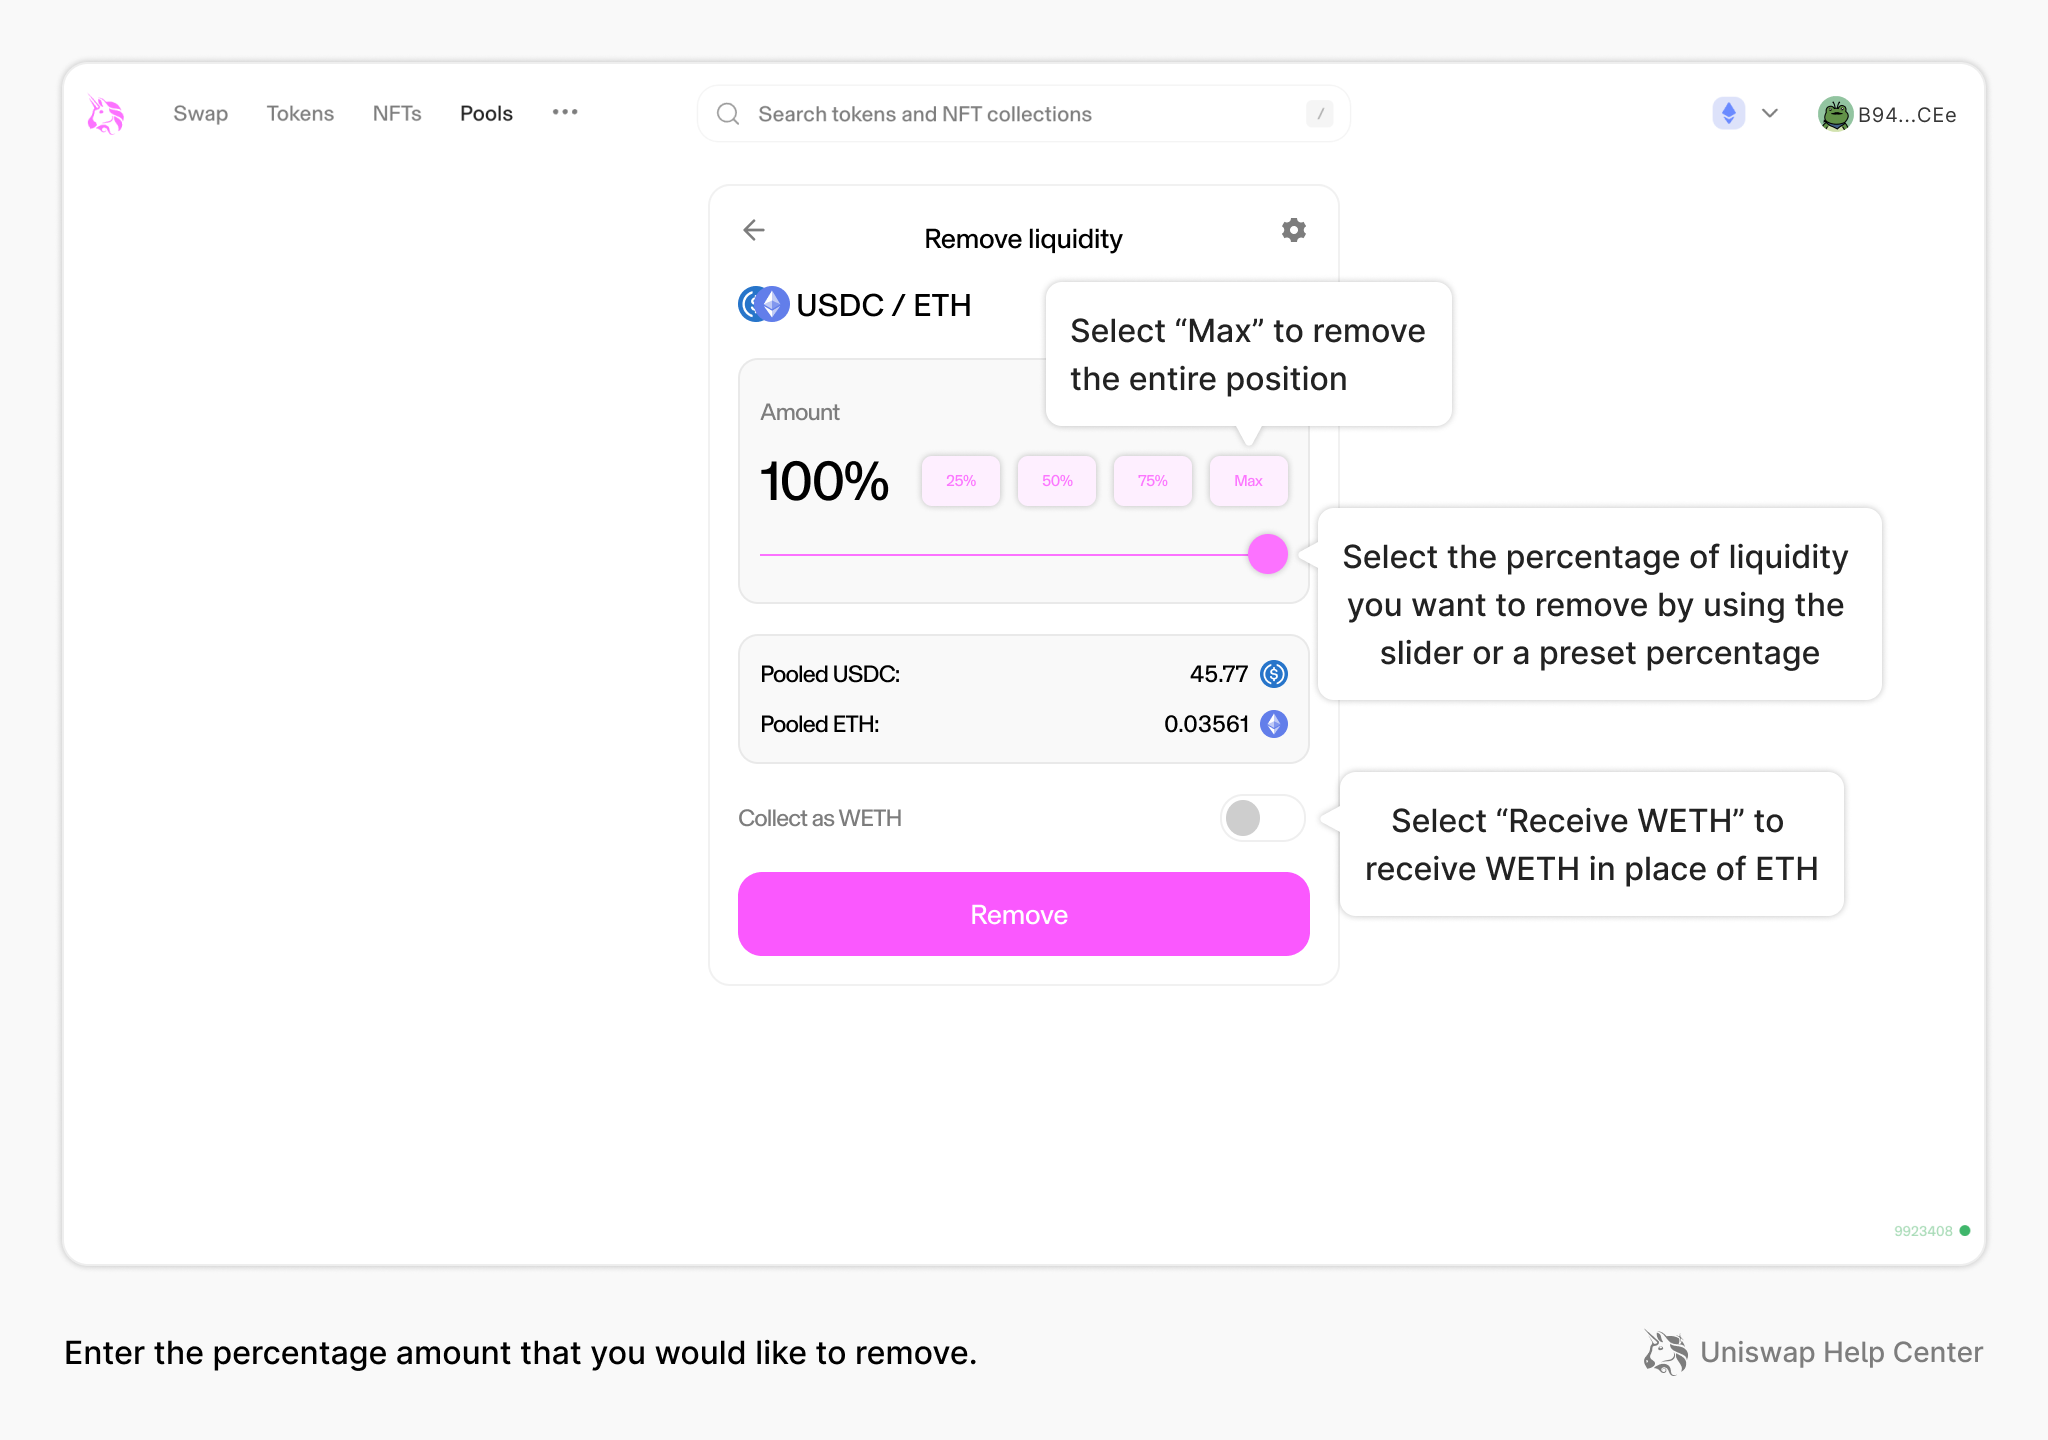2048x1440 pixels.
Task: Toggle the Collect as WETH switch
Action: [1262, 818]
